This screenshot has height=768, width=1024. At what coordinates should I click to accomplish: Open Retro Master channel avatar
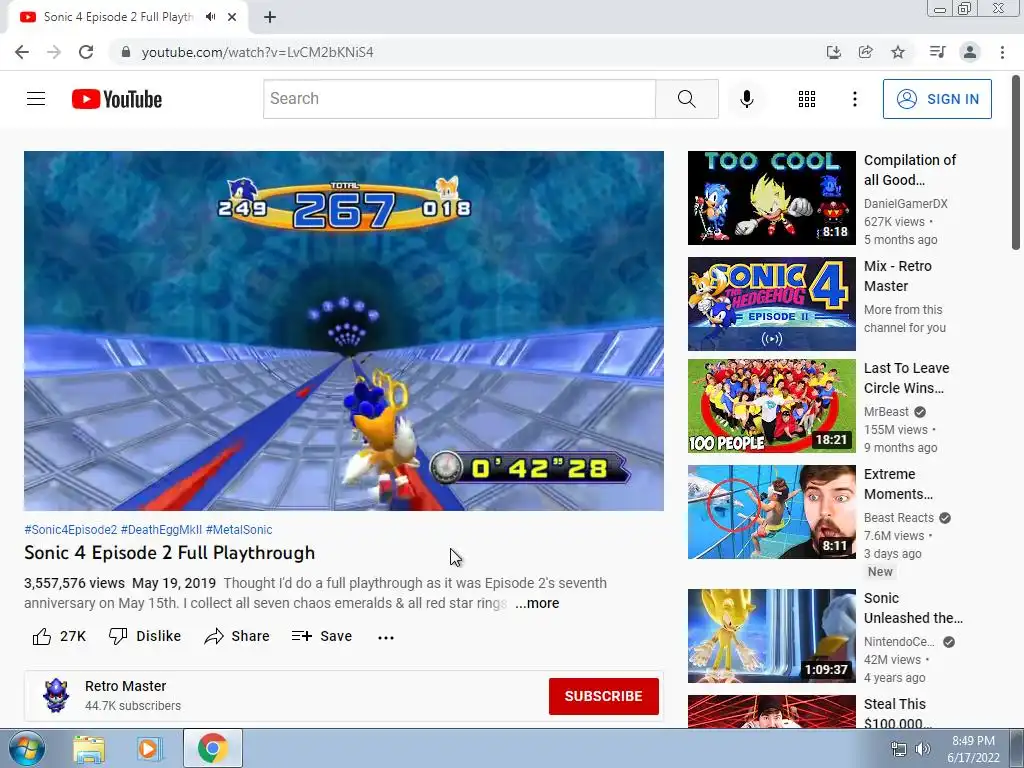click(56, 696)
